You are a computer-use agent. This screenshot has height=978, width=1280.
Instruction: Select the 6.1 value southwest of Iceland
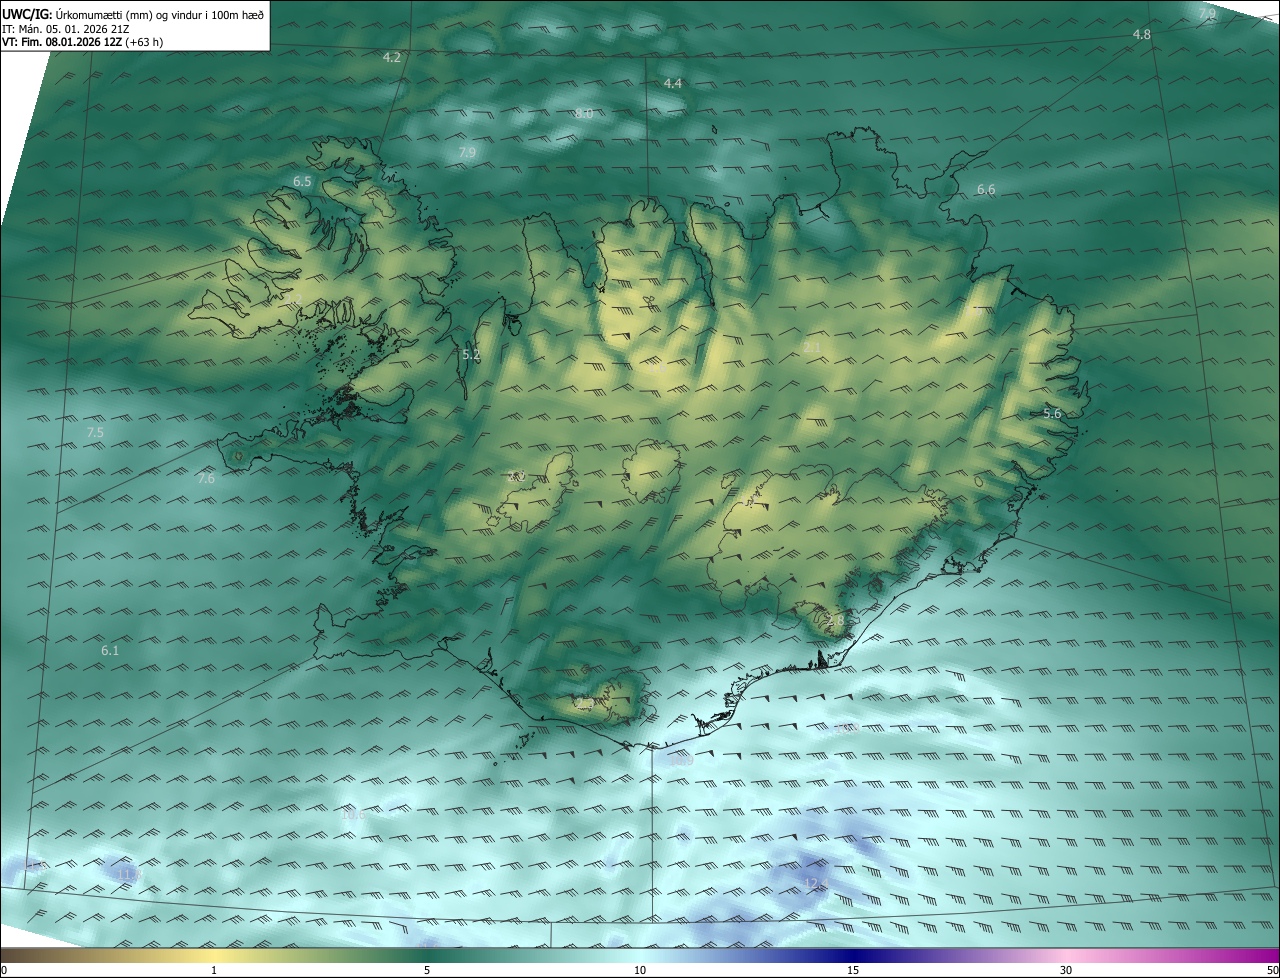click(110, 651)
